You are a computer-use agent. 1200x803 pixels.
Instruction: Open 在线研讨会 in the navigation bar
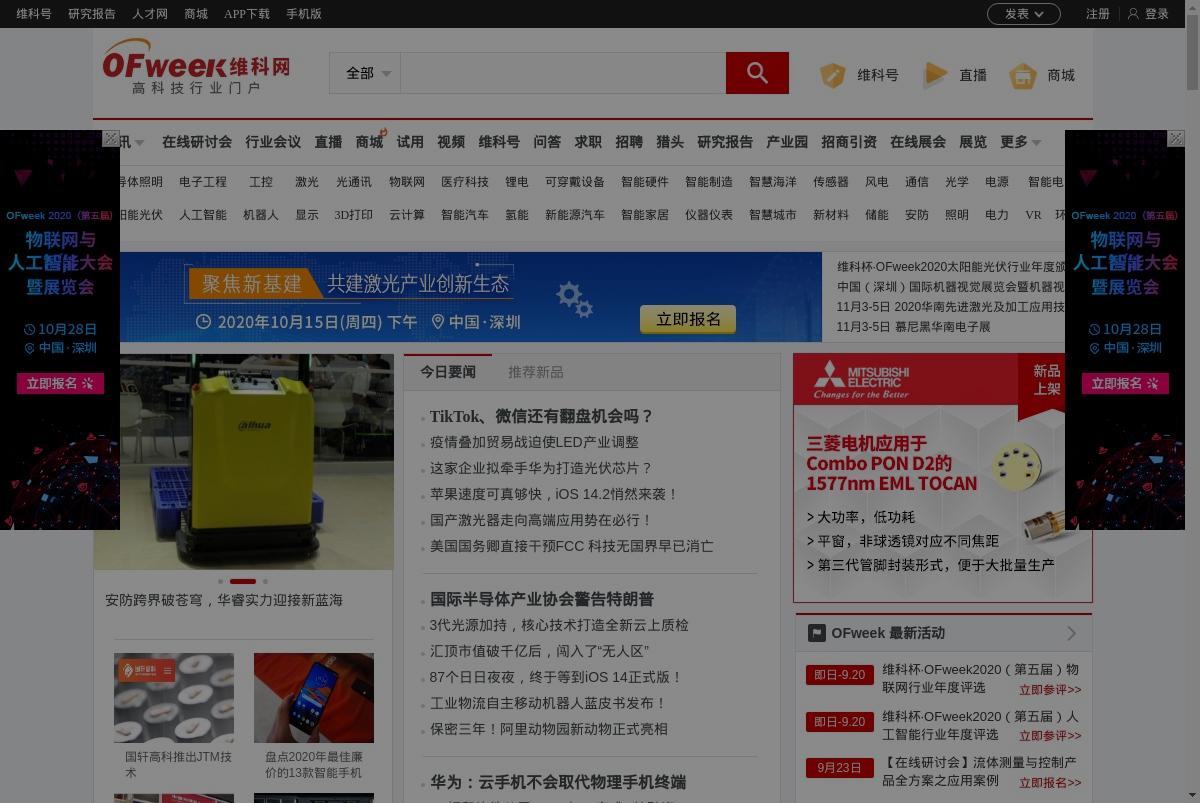coord(197,142)
